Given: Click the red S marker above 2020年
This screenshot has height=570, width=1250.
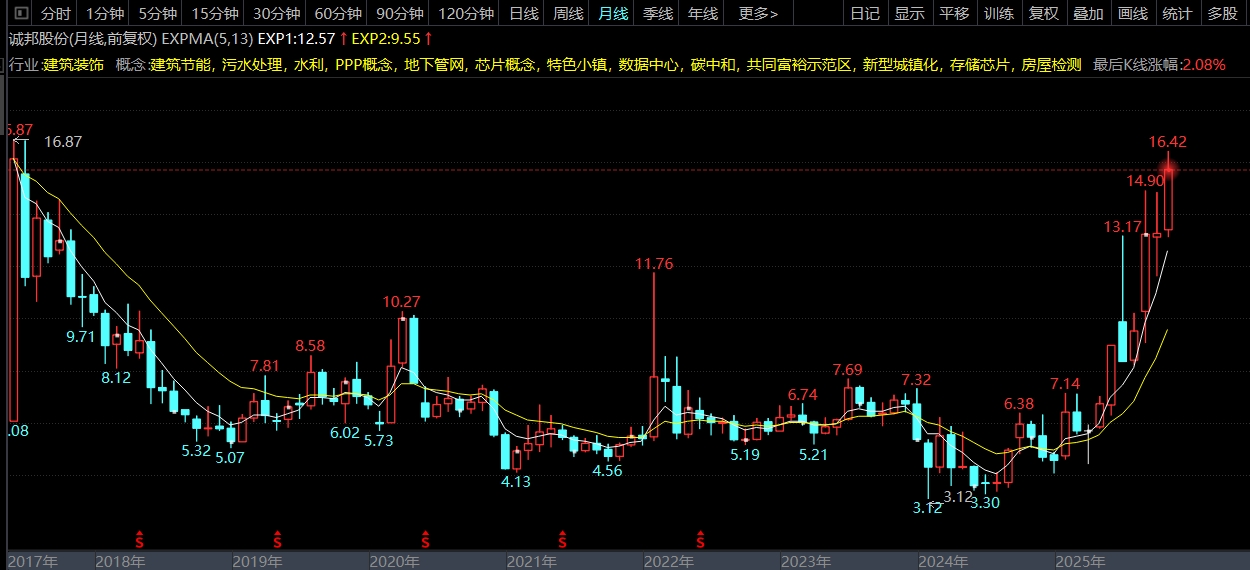Looking at the screenshot, I should 425,538.
